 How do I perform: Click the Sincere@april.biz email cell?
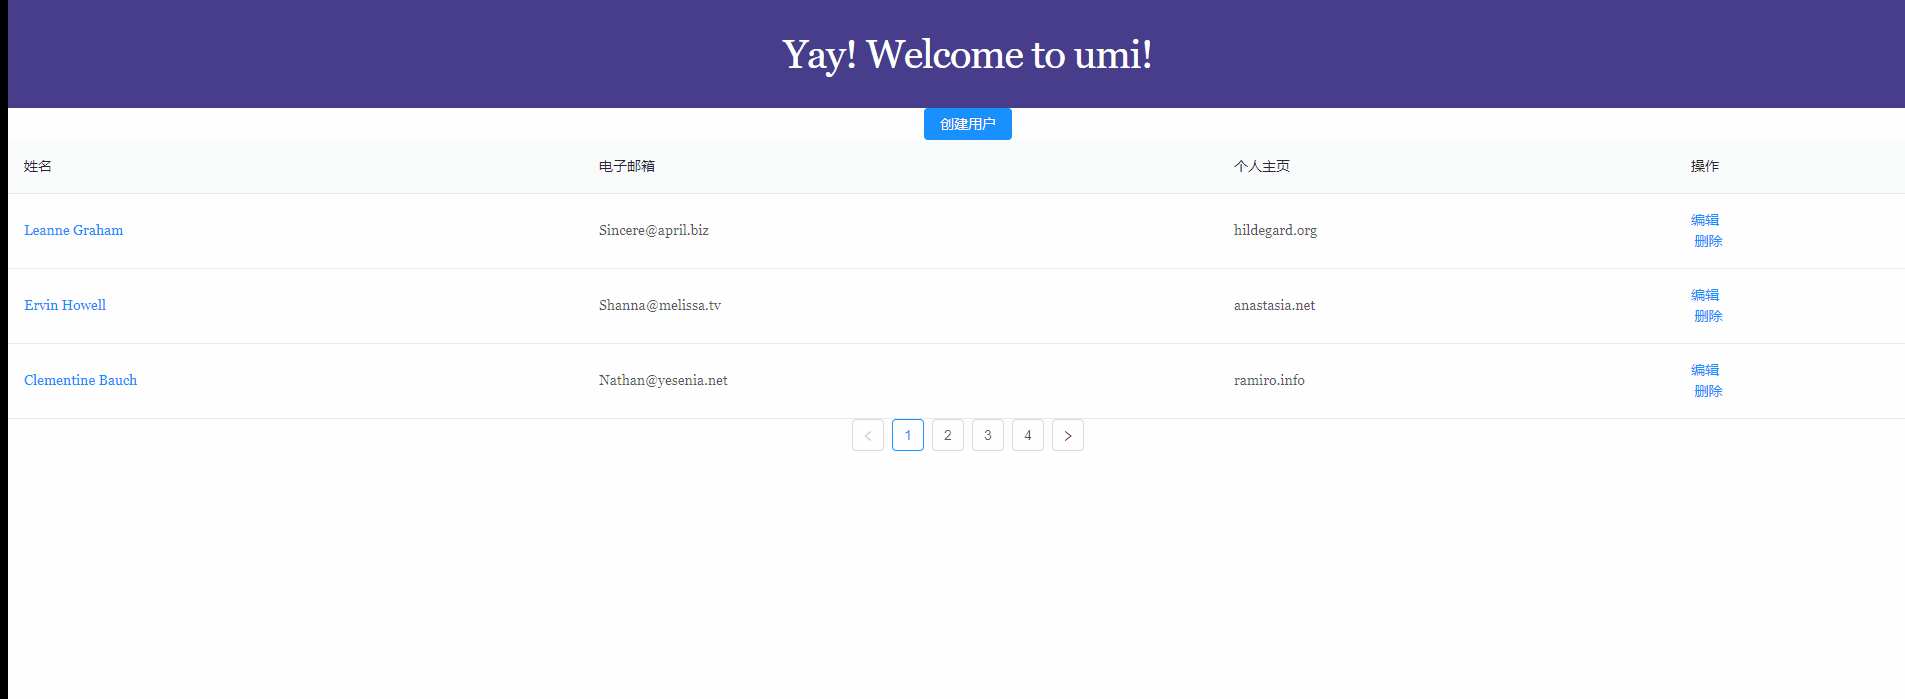654,230
